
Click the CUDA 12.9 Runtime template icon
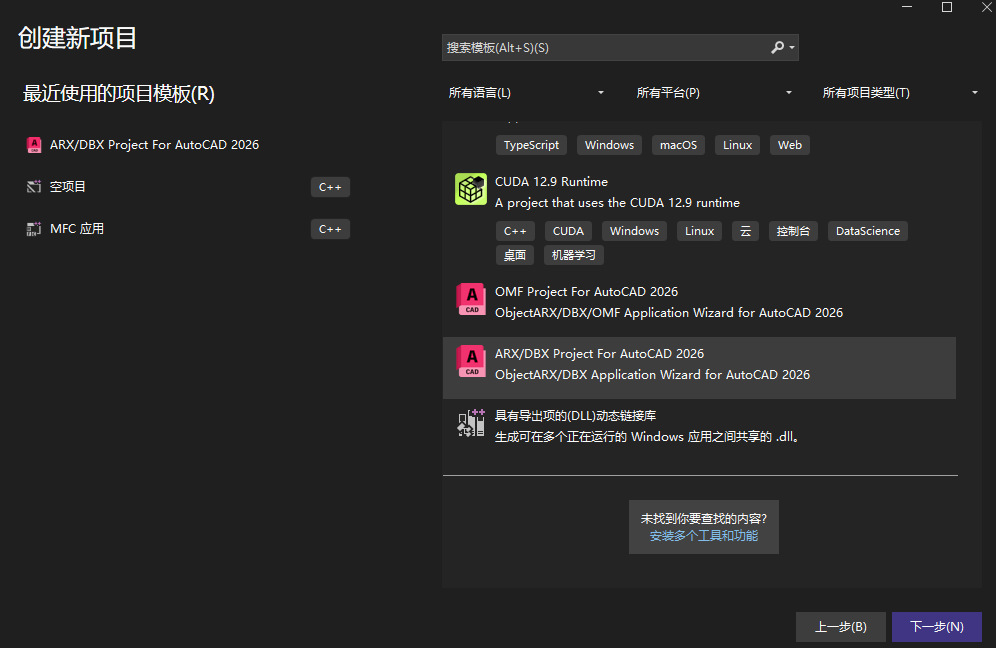(x=471, y=189)
